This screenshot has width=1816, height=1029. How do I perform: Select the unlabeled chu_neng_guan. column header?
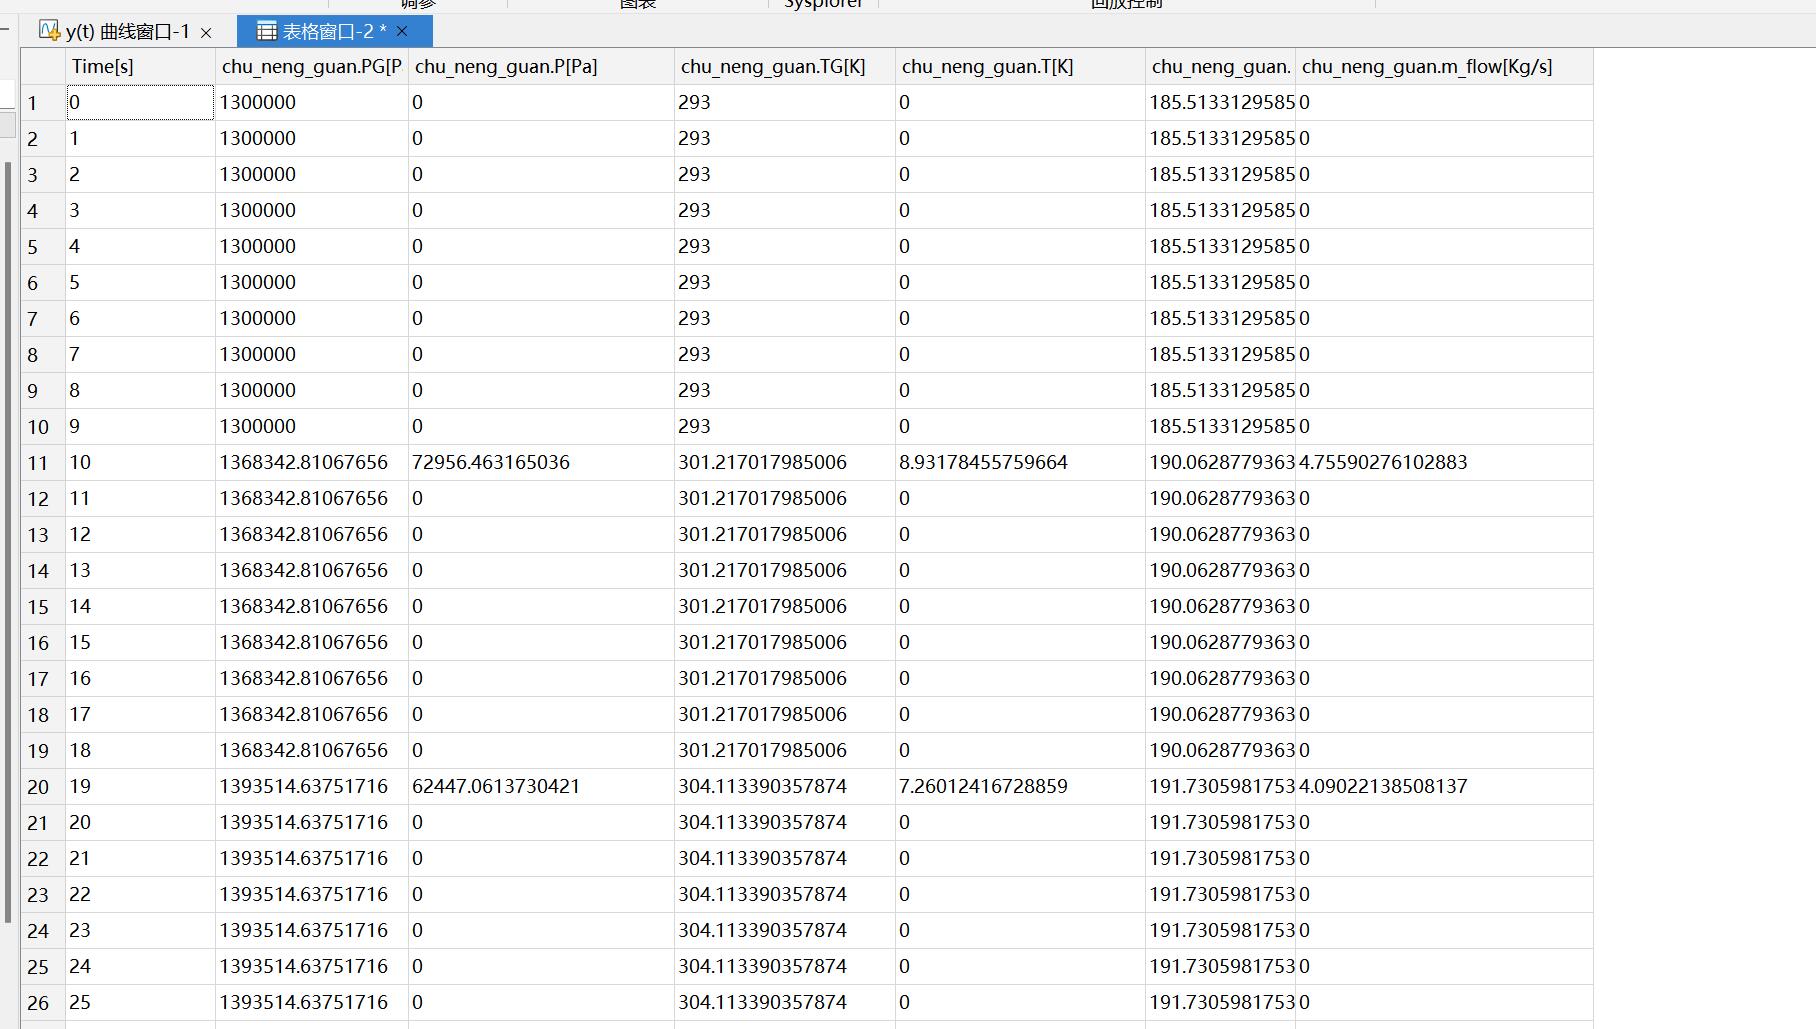pyautogui.click(x=1221, y=66)
